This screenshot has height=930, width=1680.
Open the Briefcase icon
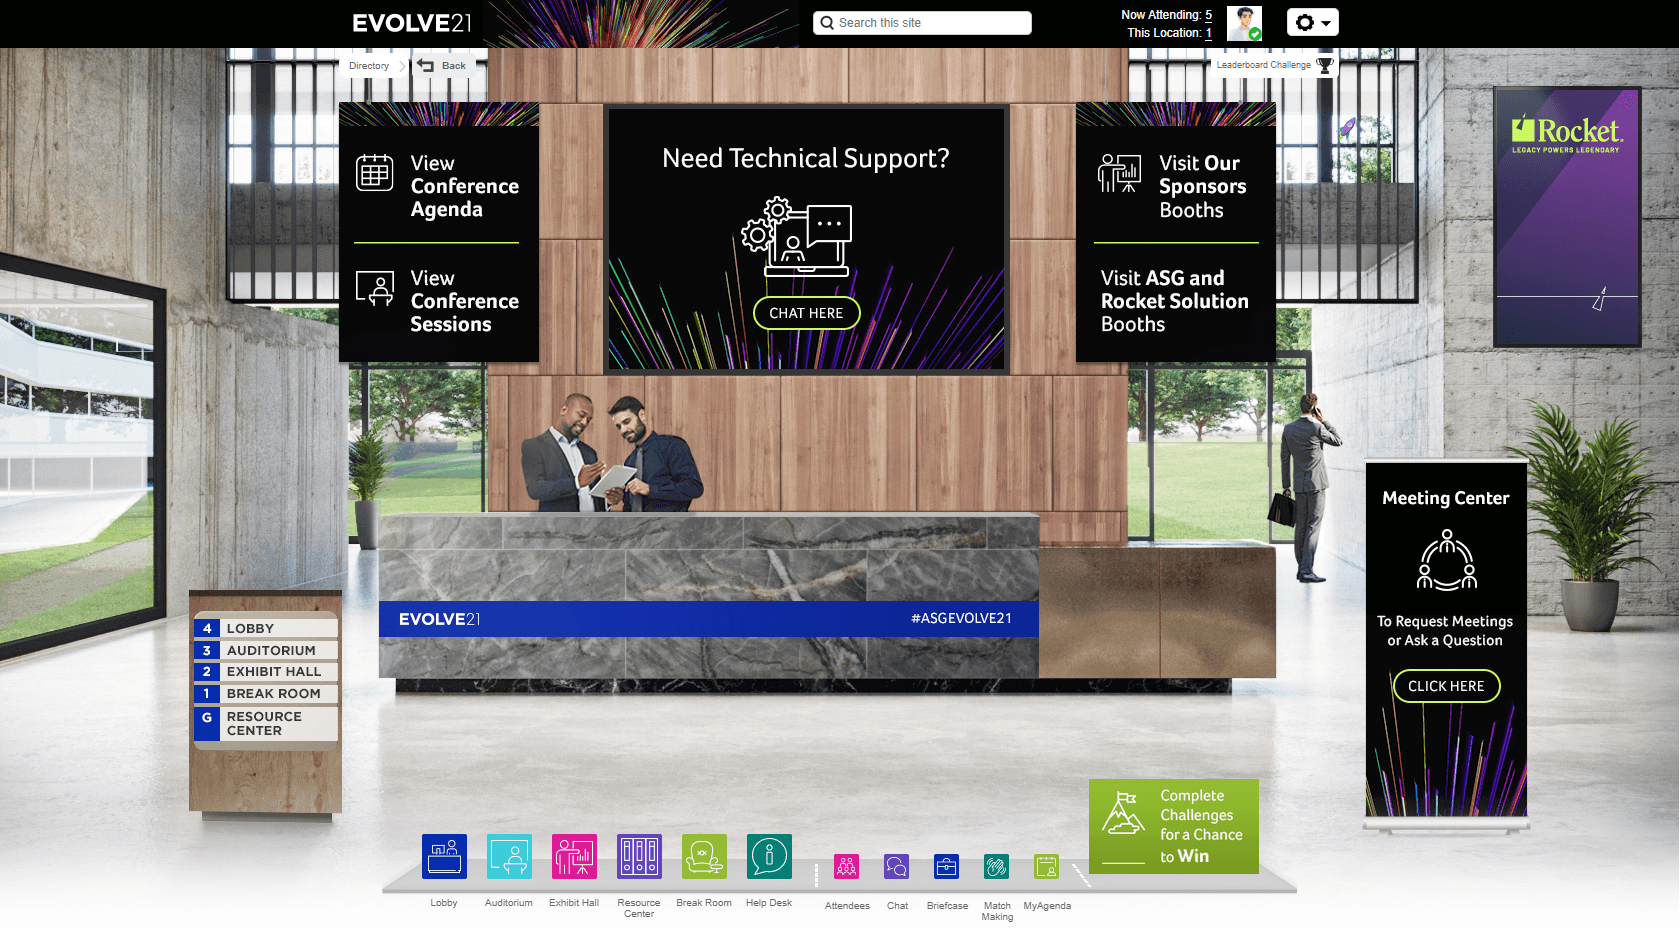pyautogui.click(x=947, y=867)
